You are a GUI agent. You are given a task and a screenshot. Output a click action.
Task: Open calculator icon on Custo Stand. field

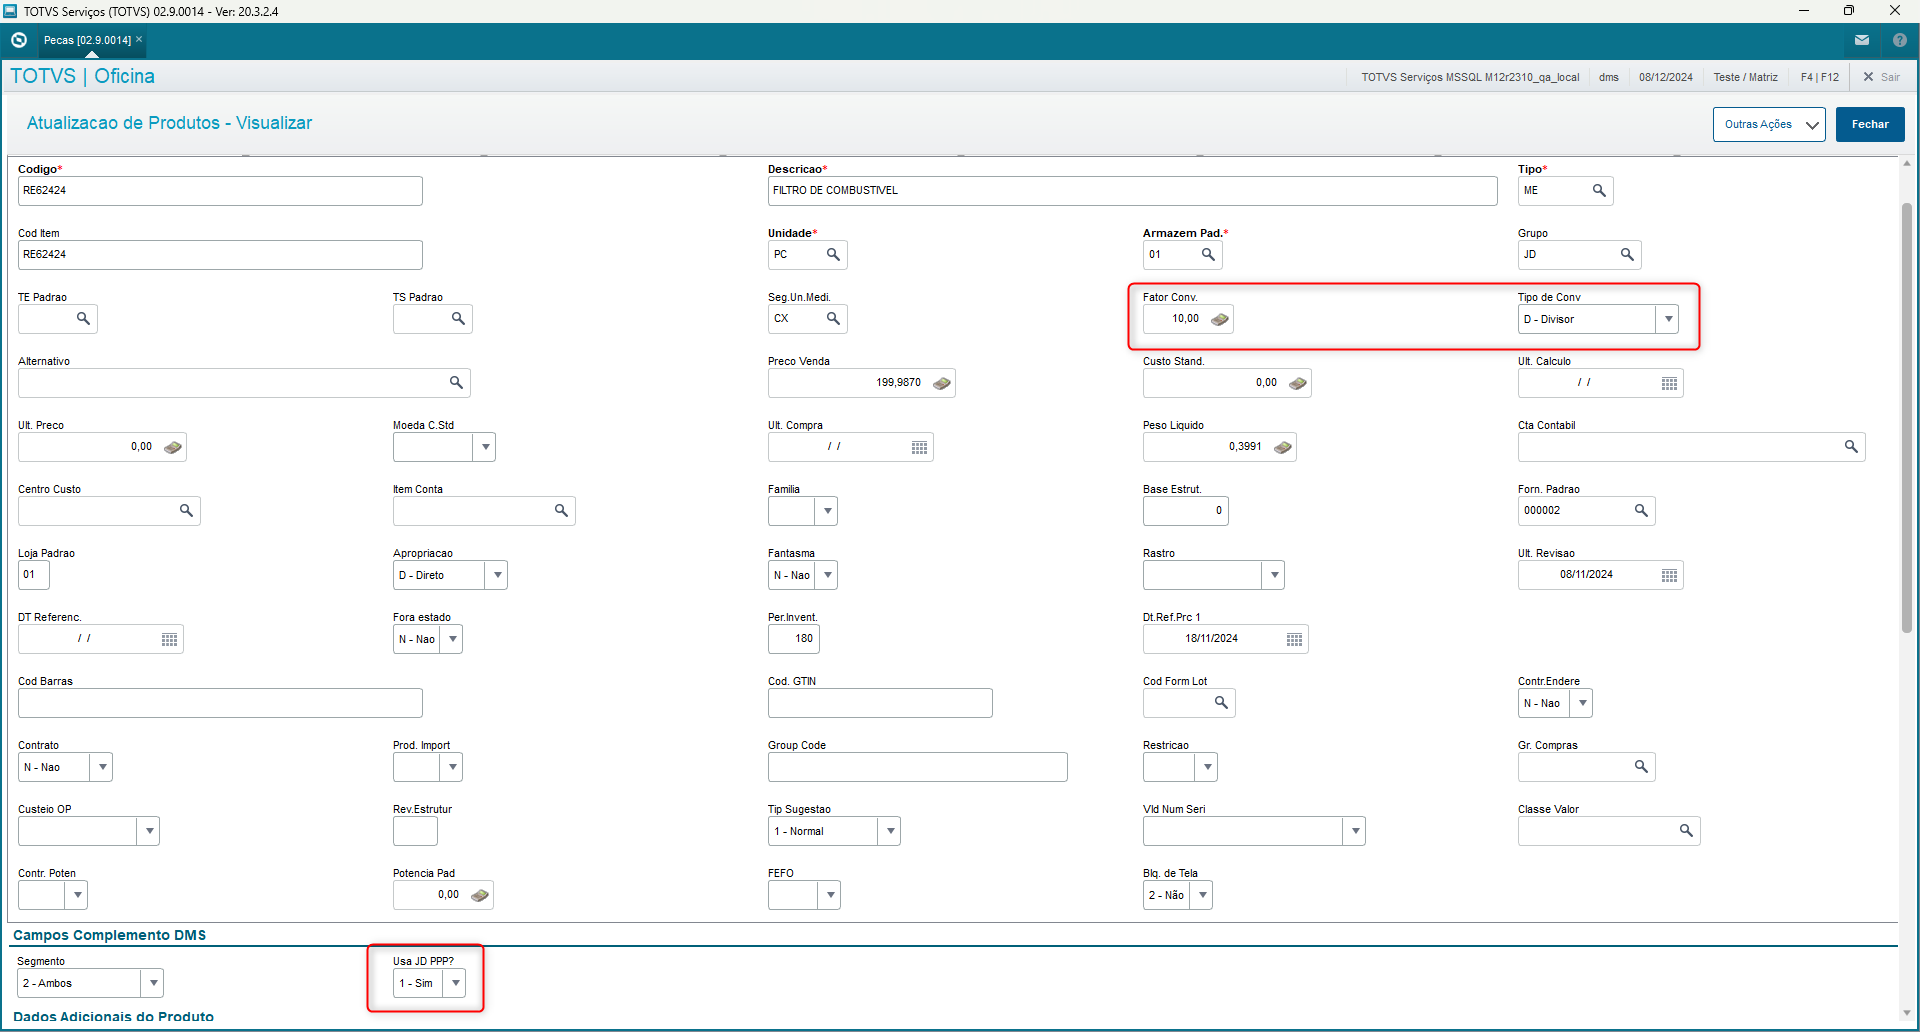(x=1297, y=383)
